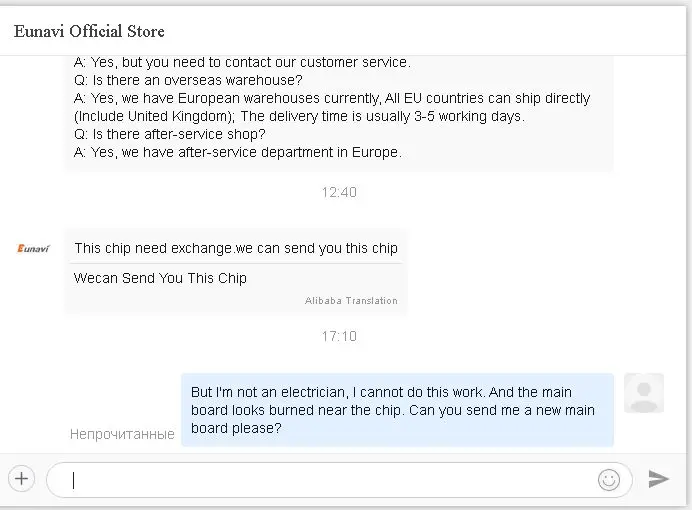Click the European warehouses answer text
Viewport: 692px width, 510px height.
[340, 98]
